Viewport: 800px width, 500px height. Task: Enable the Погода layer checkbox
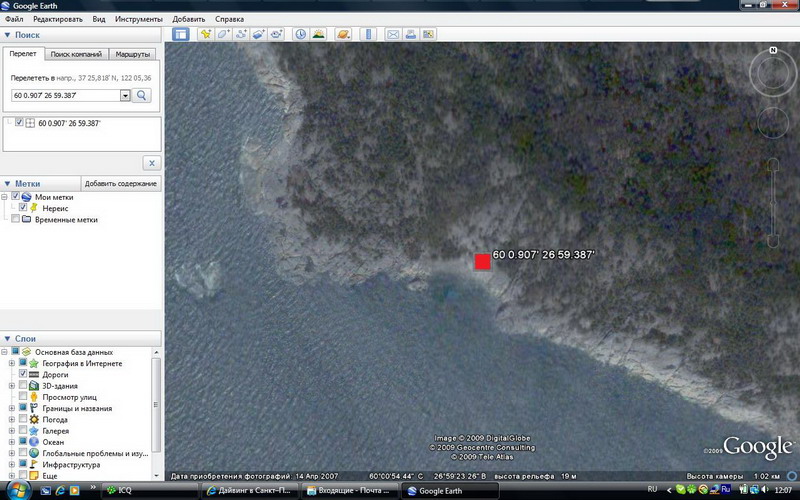click(x=23, y=419)
